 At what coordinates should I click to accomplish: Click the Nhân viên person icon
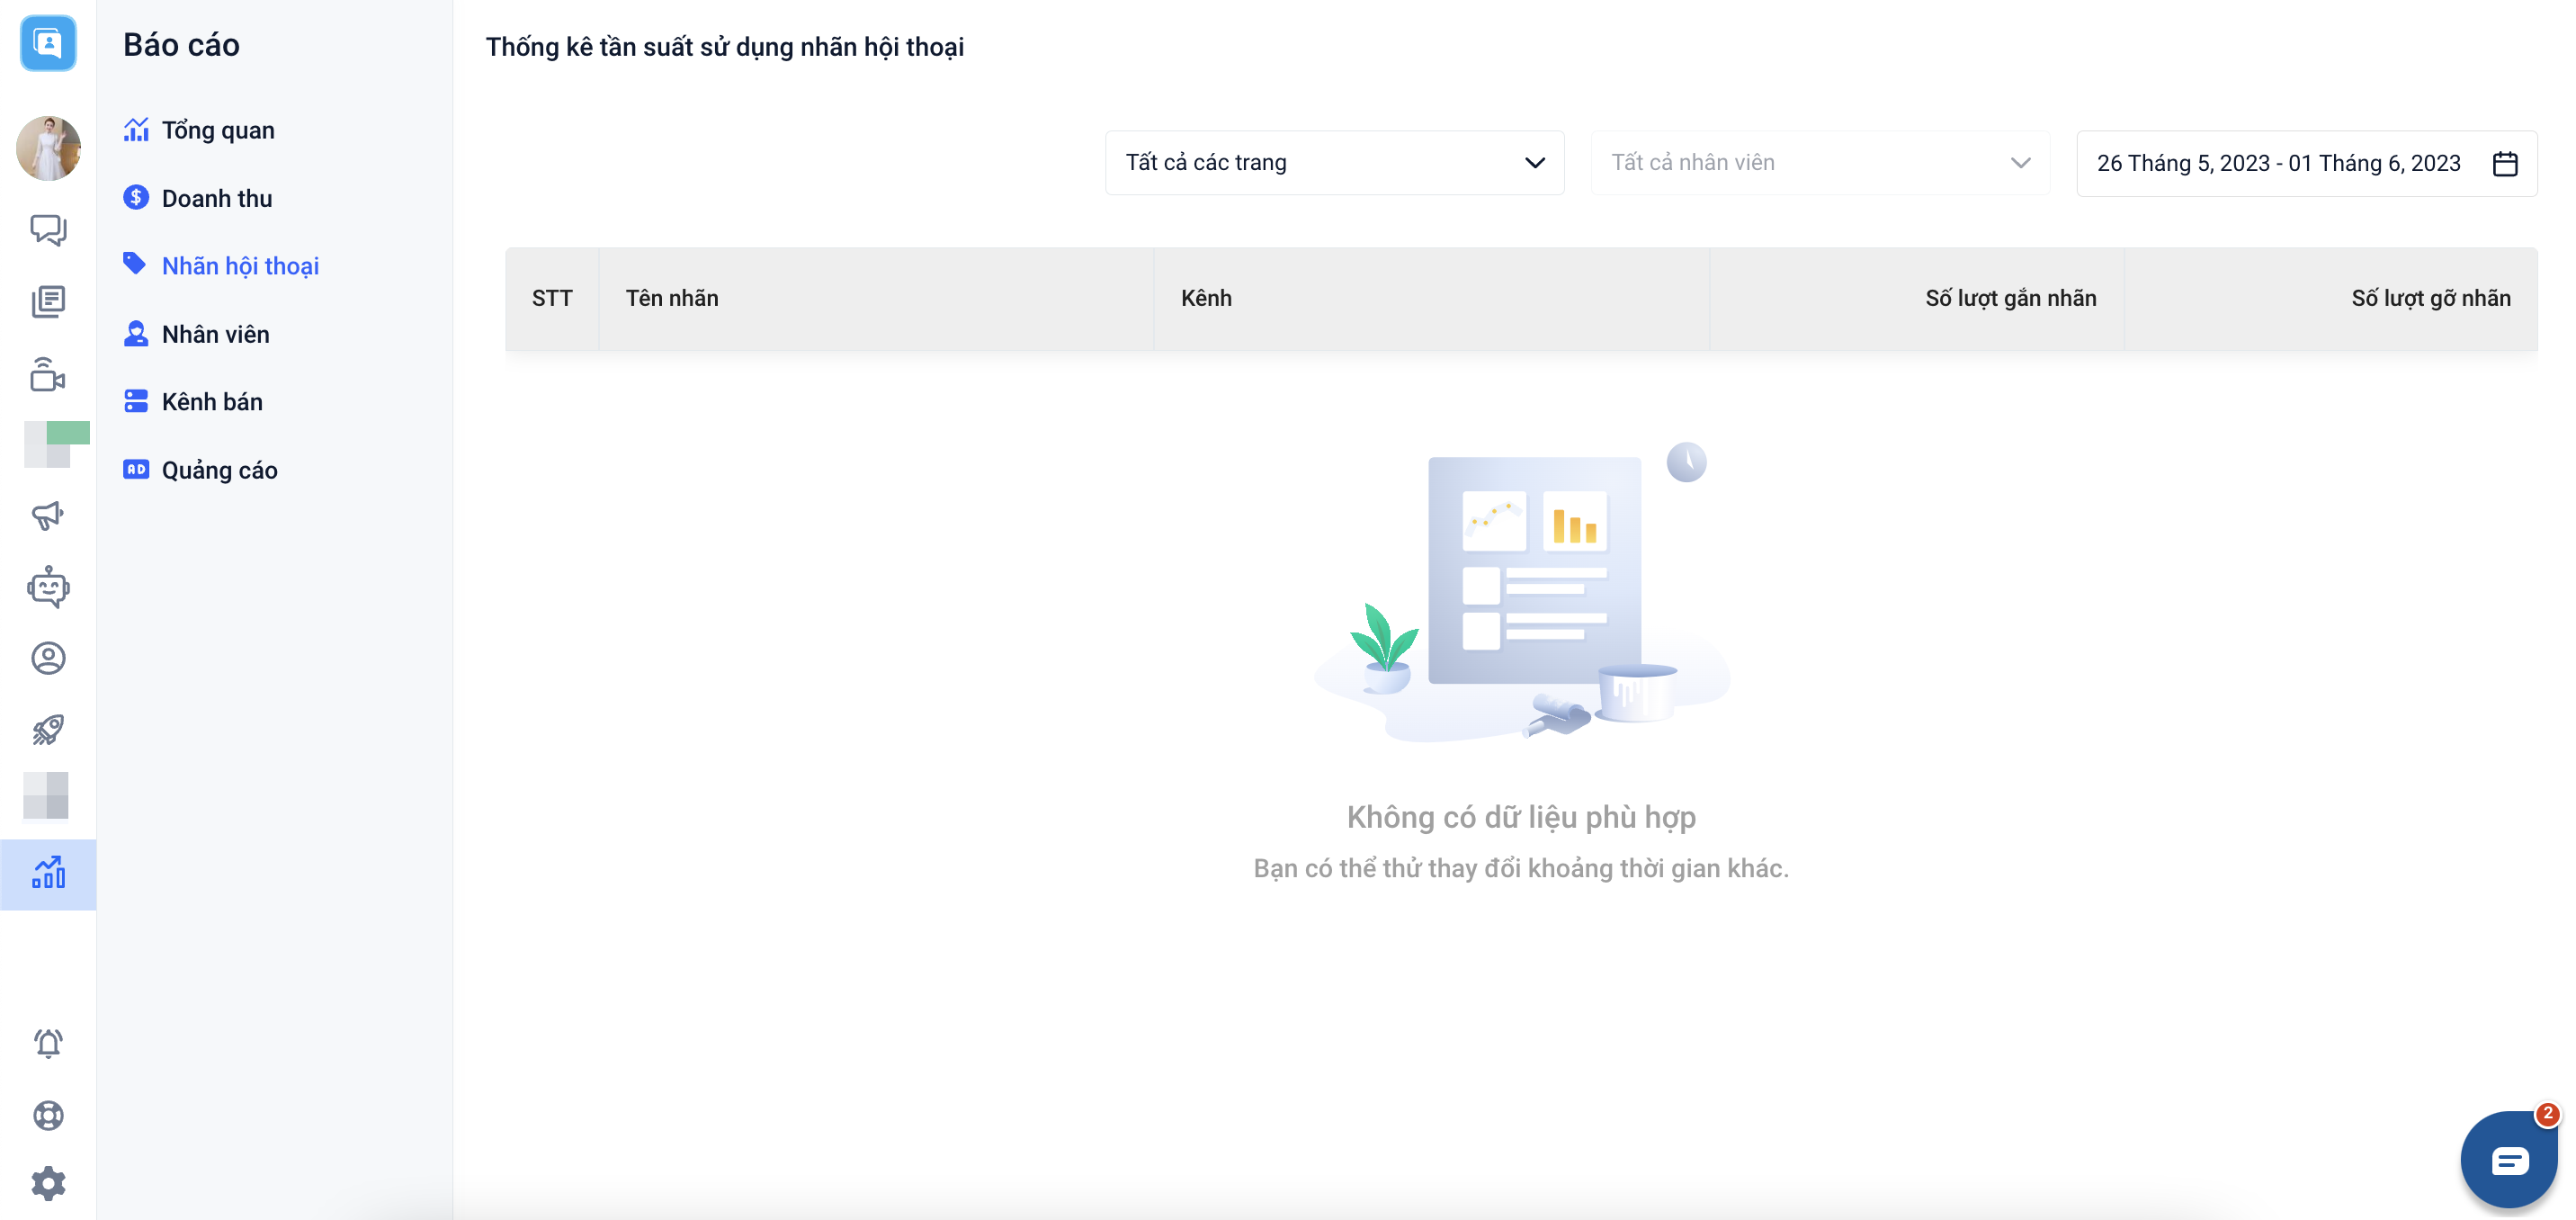[x=136, y=333]
